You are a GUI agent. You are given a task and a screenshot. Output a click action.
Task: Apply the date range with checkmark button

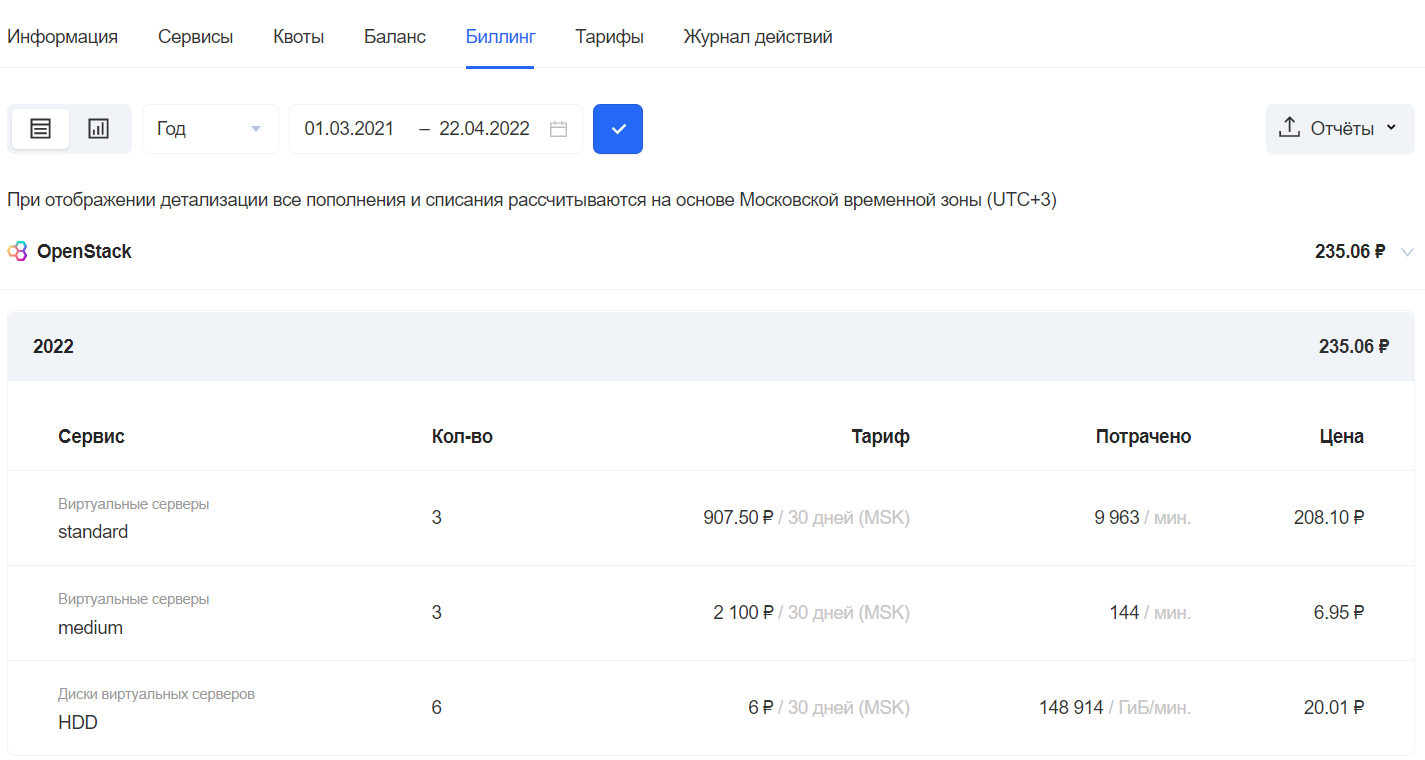[618, 129]
